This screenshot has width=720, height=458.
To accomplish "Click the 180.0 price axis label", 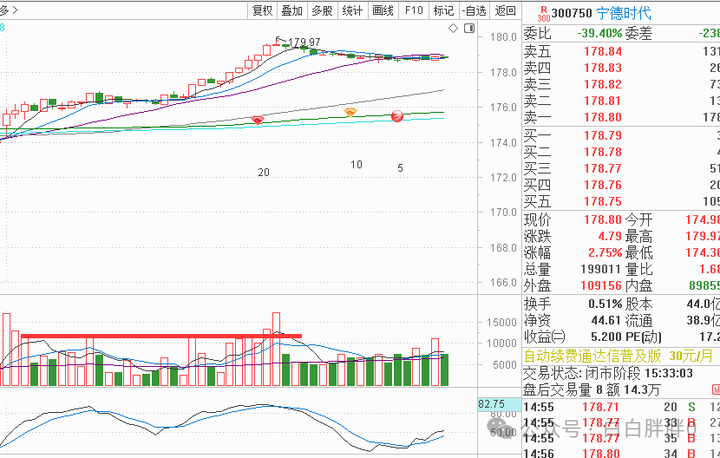I will click(x=503, y=37).
